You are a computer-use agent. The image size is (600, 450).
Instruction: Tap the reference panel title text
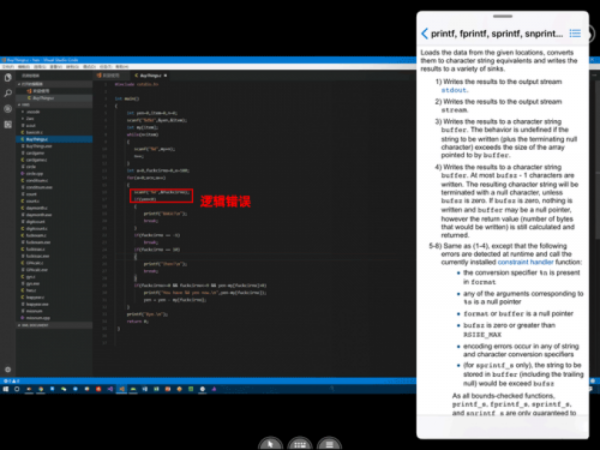coord(497,34)
